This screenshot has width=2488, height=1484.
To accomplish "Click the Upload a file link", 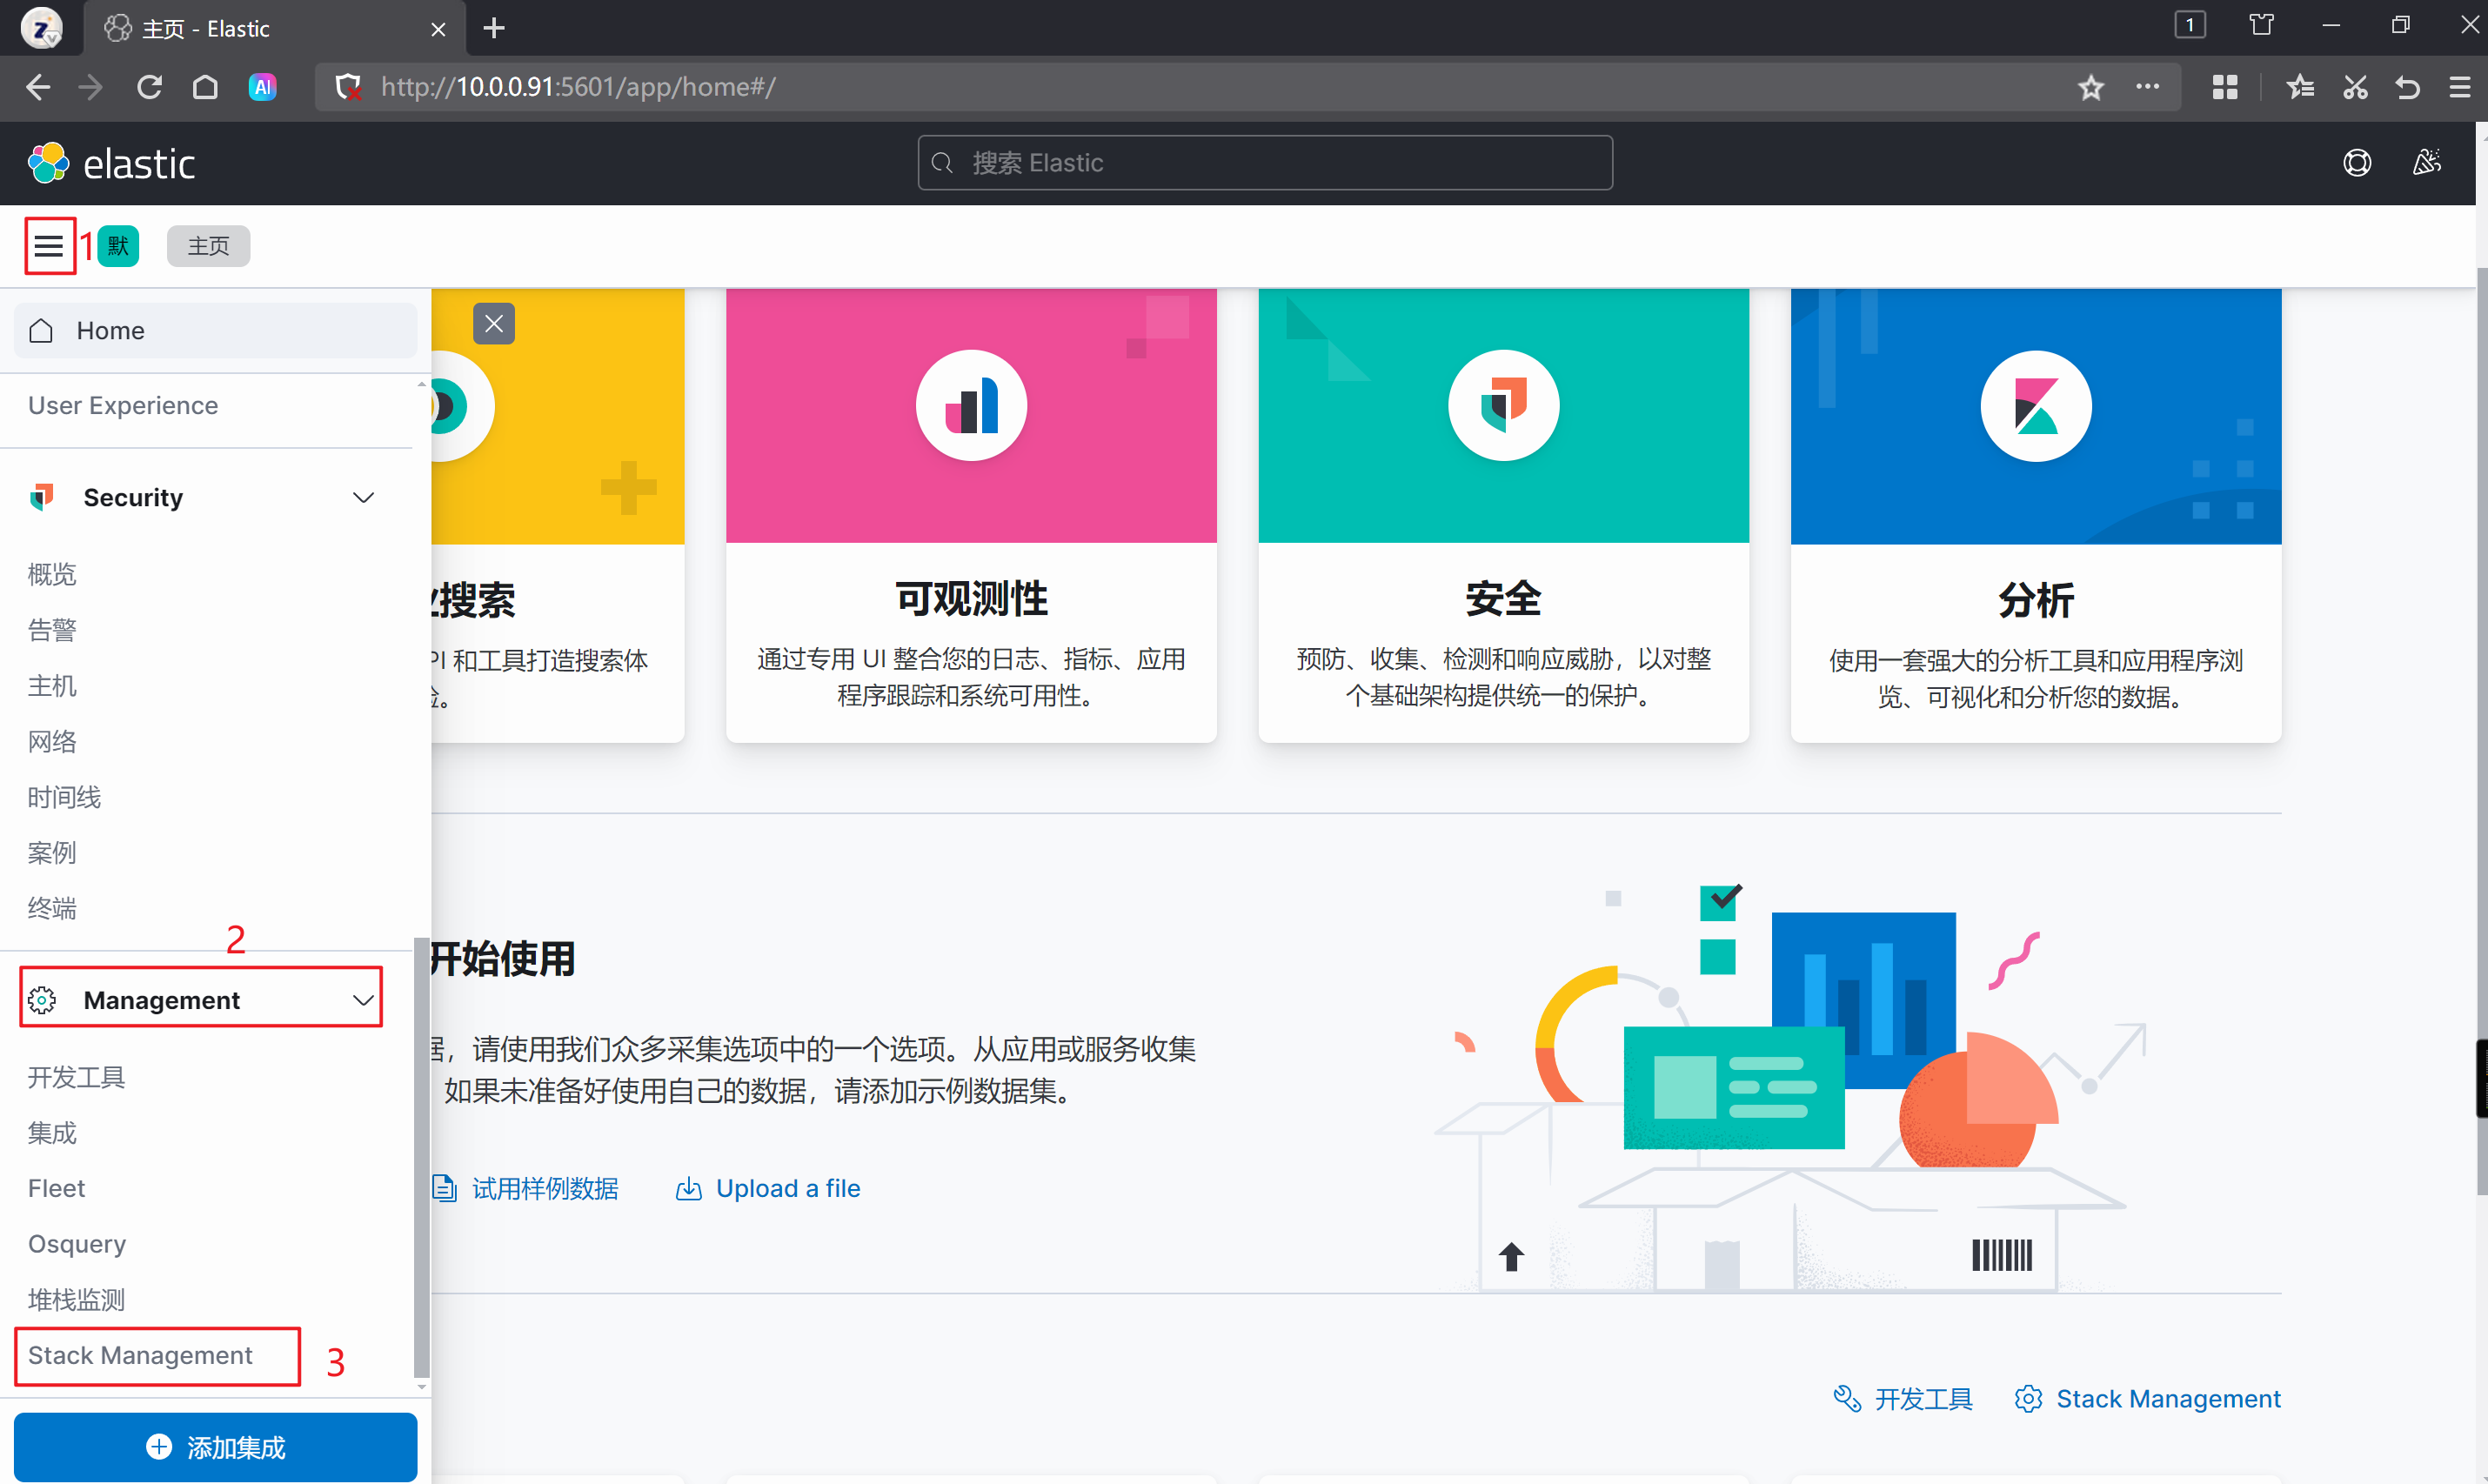I will (768, 1188).
